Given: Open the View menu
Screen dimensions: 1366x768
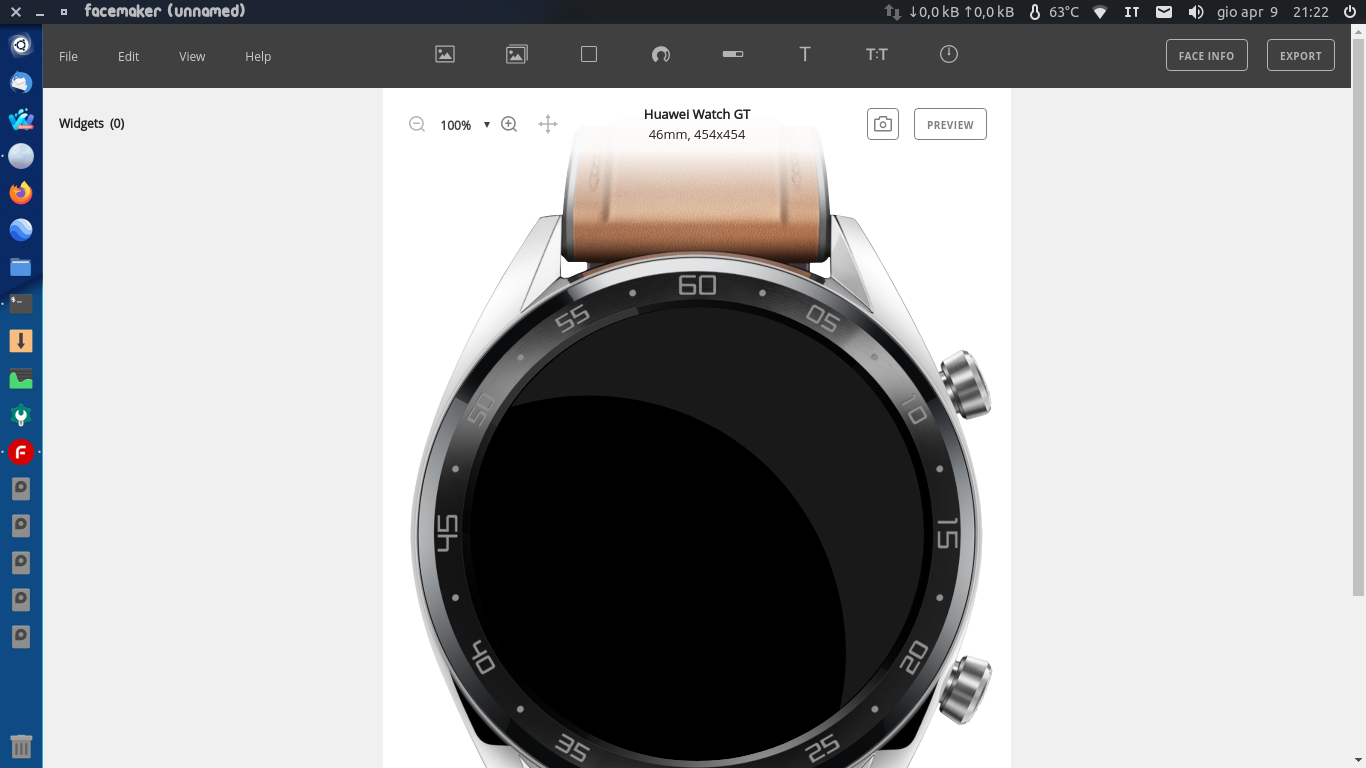Looking at the screenshot, I should tap(192, 56).
